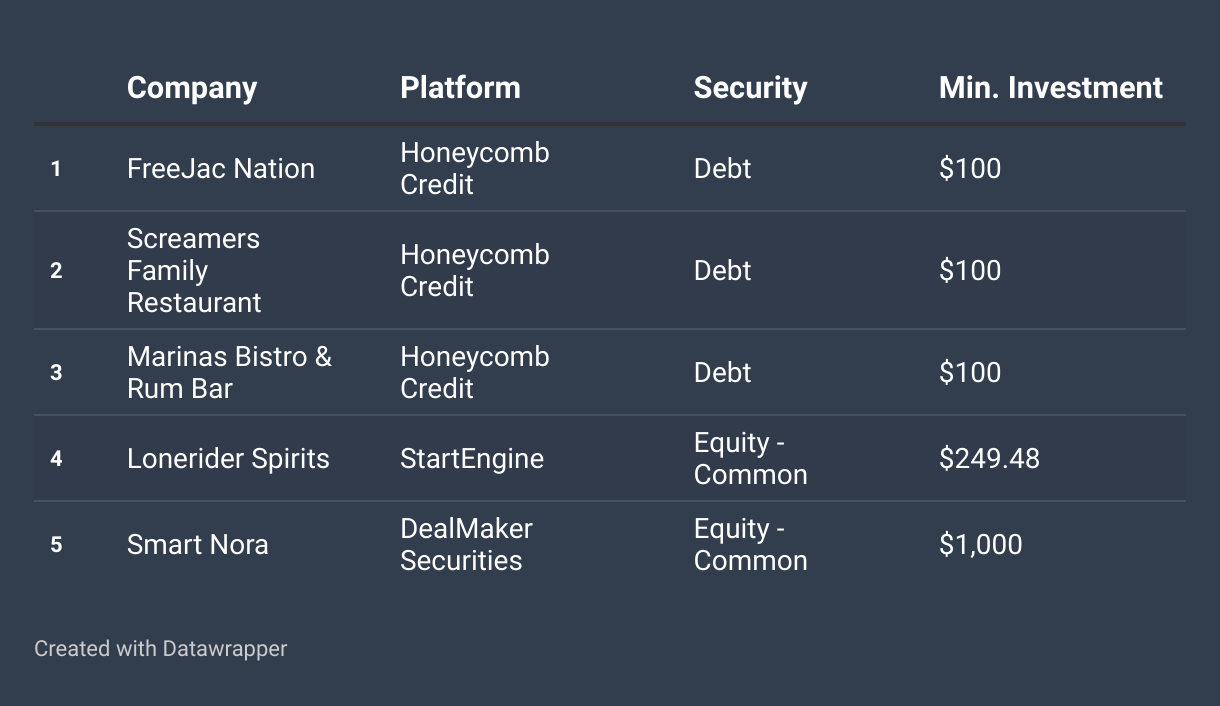Click Debt in Screamers Family Restaurant row
1220x706 pixels.
[722, 271]
